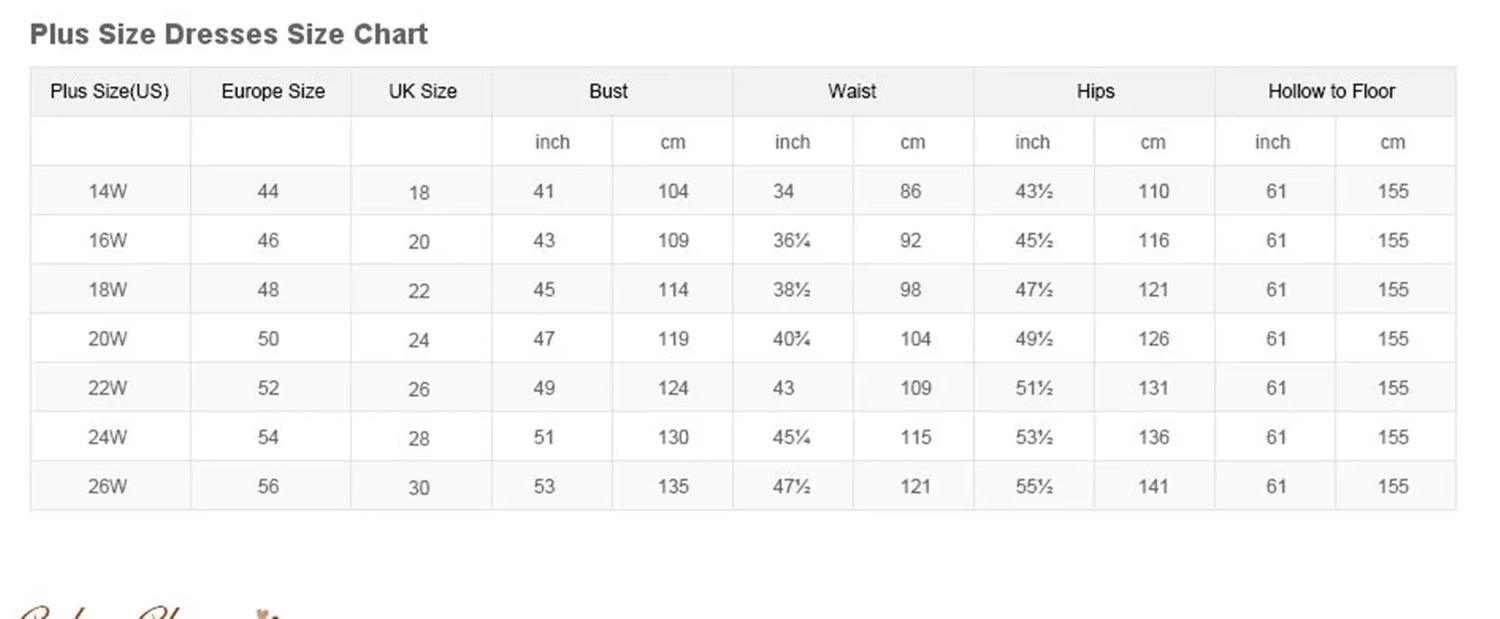Click the Plus Size Dresses Size Chart title

tap(229, 35)
